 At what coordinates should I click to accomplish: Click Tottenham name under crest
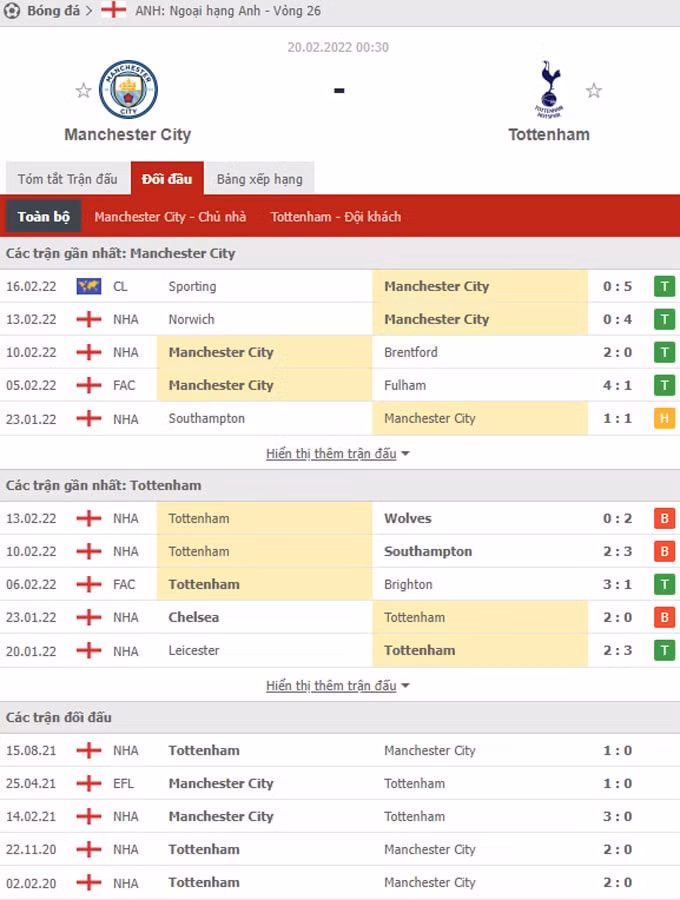(549, 134)
